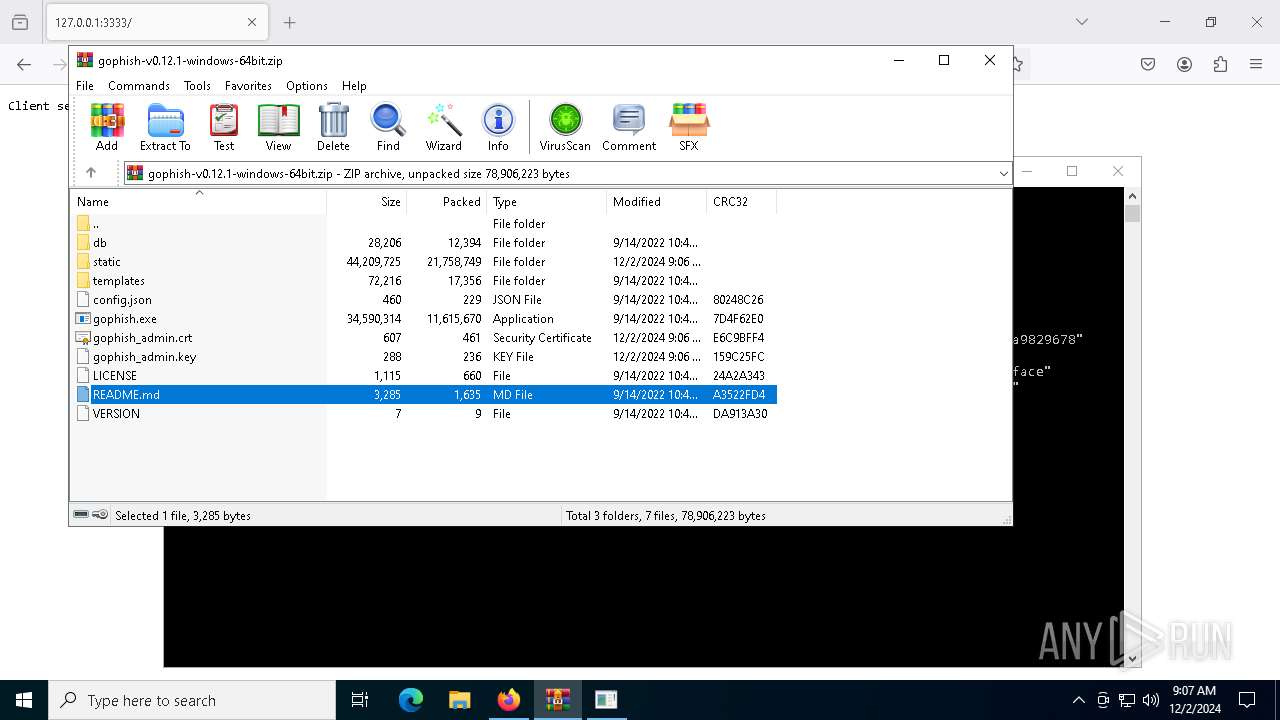Image resolution: width=1280 pixels, height=720 pixels.
Task: Open a new browser tab
Action: click(289, 22)
